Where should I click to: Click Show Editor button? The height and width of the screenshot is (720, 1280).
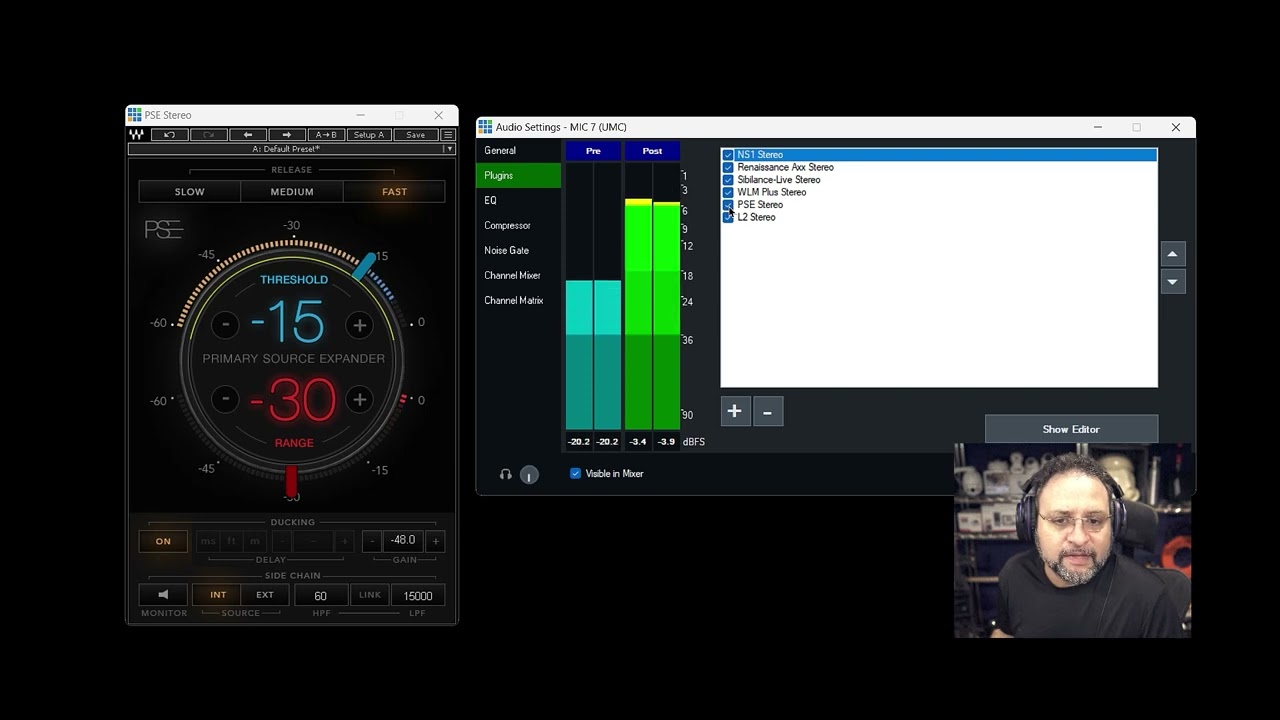(1071, 429)
